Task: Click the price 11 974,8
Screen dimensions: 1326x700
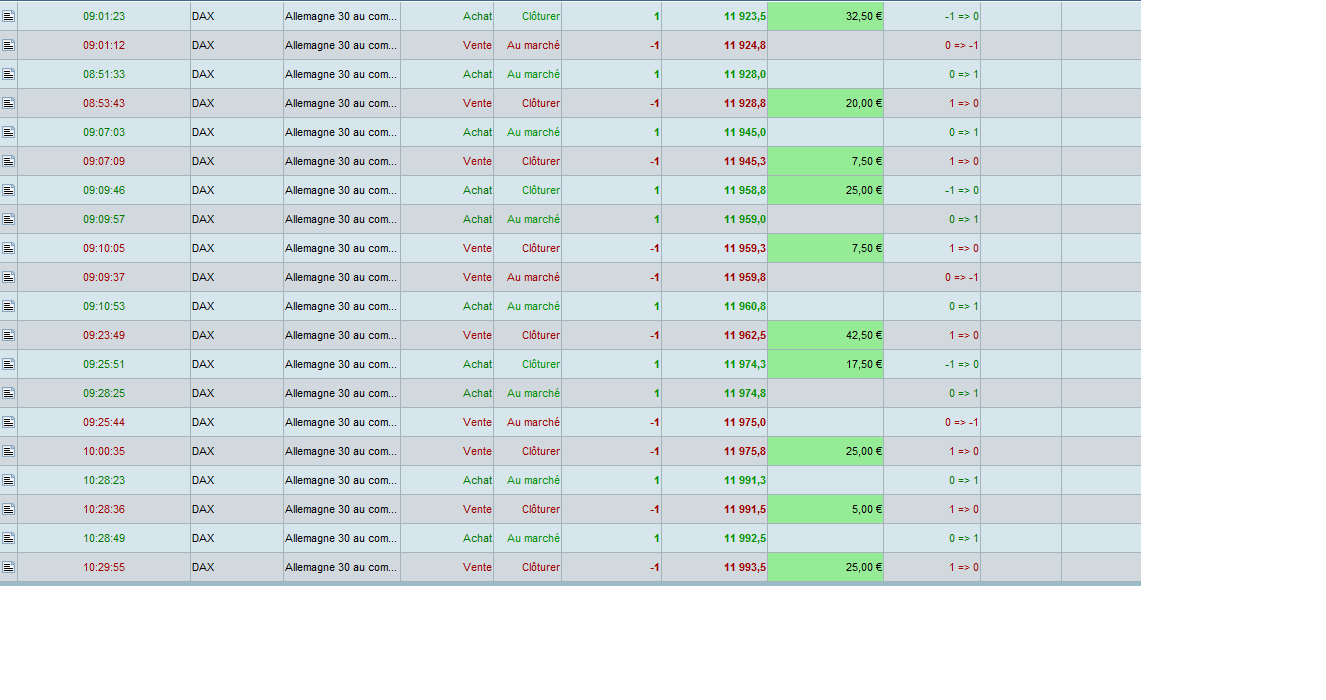Action: [x=745, y=393]
